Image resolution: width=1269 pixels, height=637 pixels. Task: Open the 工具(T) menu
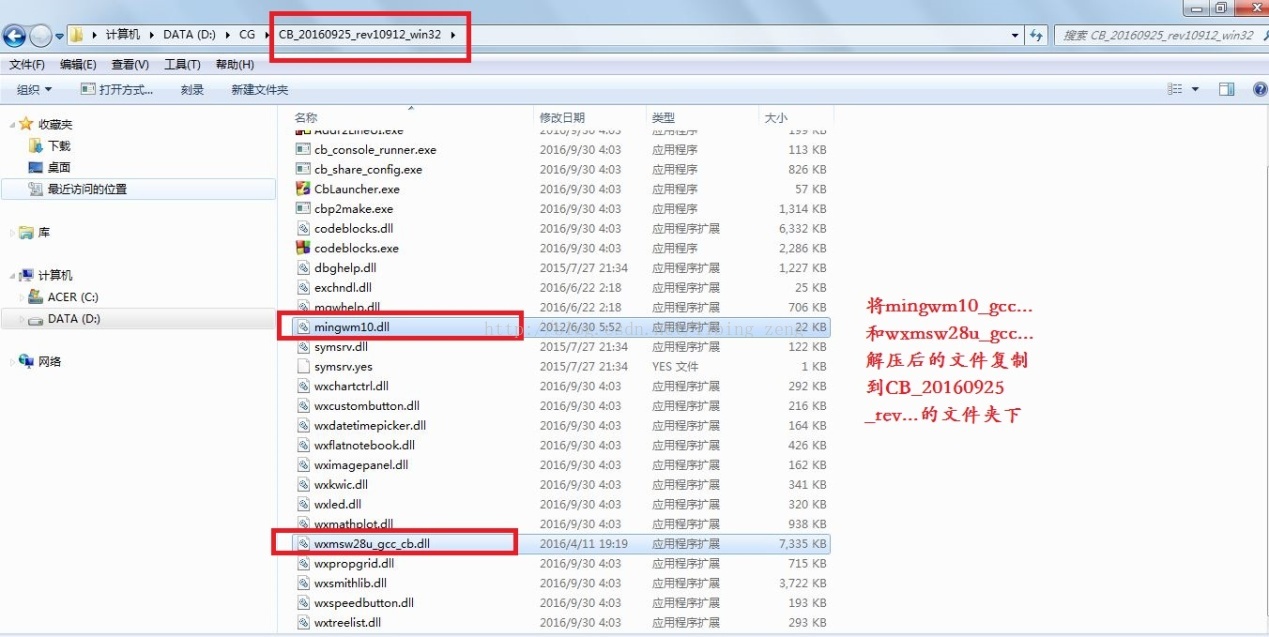[182, 64]
